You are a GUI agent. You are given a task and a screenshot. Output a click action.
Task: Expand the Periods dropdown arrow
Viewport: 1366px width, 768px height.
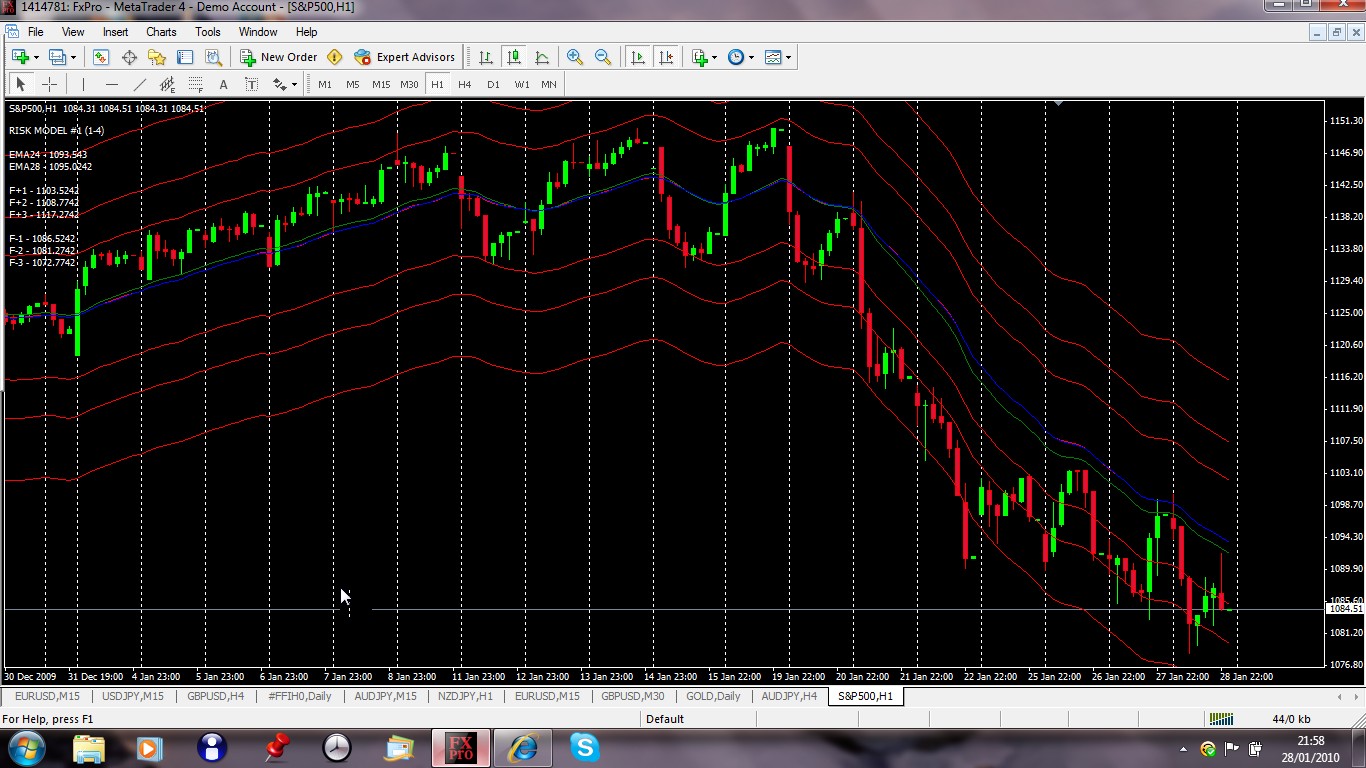click(x=751, y=57)
